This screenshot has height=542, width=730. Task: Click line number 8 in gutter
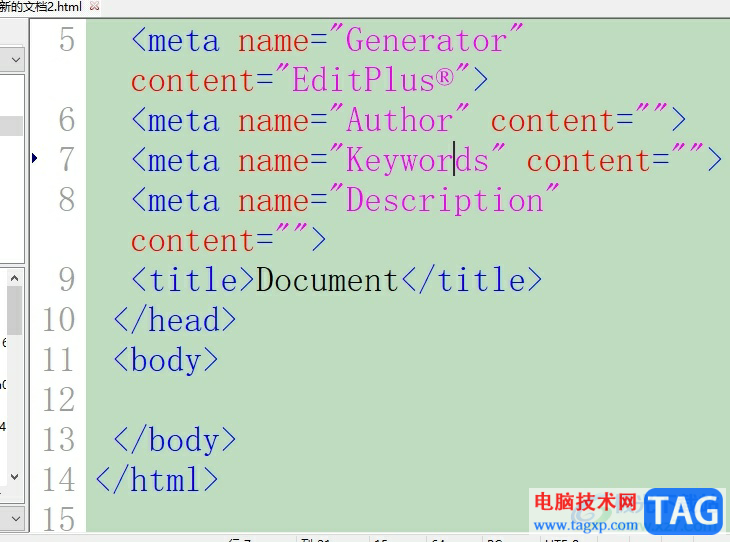coord(67,200)
